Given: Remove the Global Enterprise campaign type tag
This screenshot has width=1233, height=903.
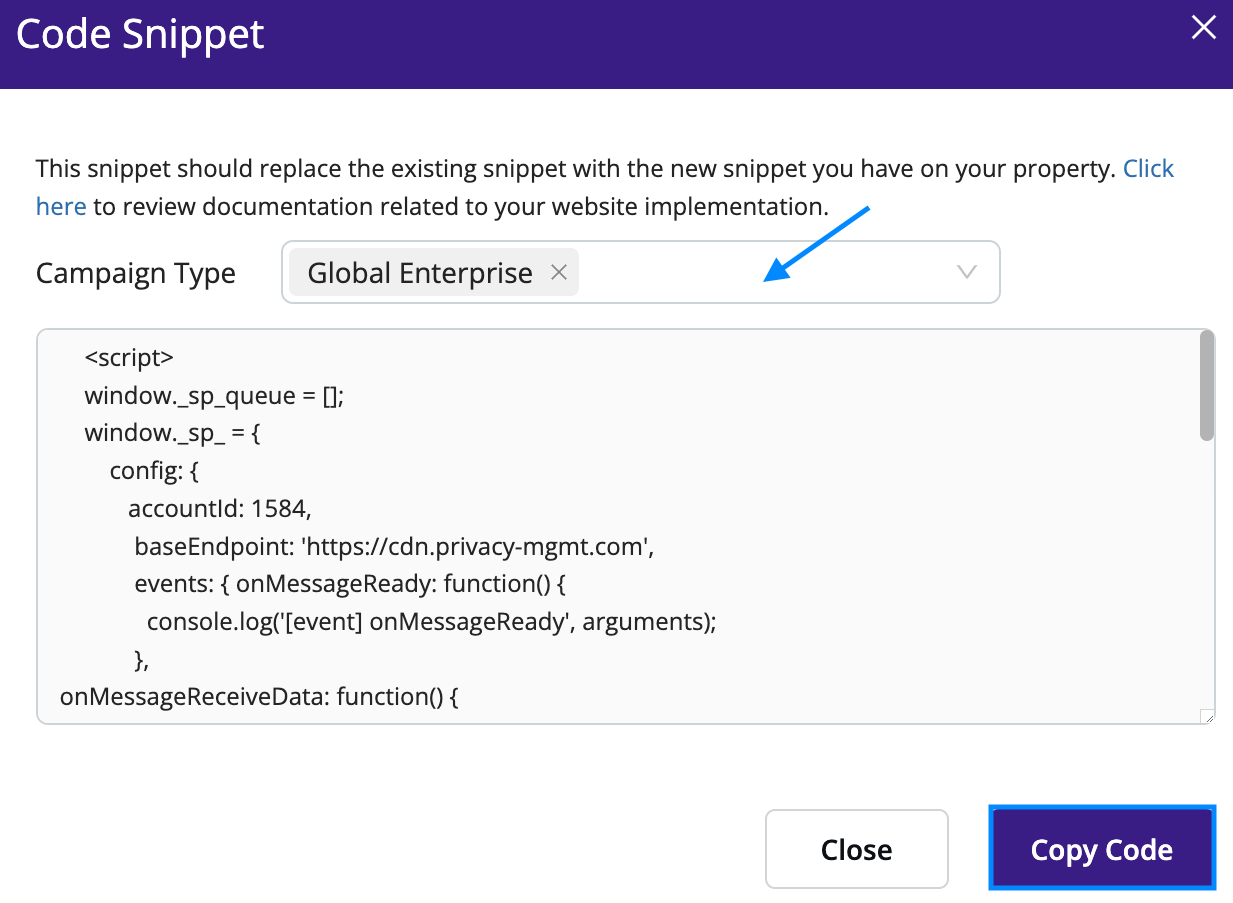Looking at the screenshot, I should click(x=559, y=272).
